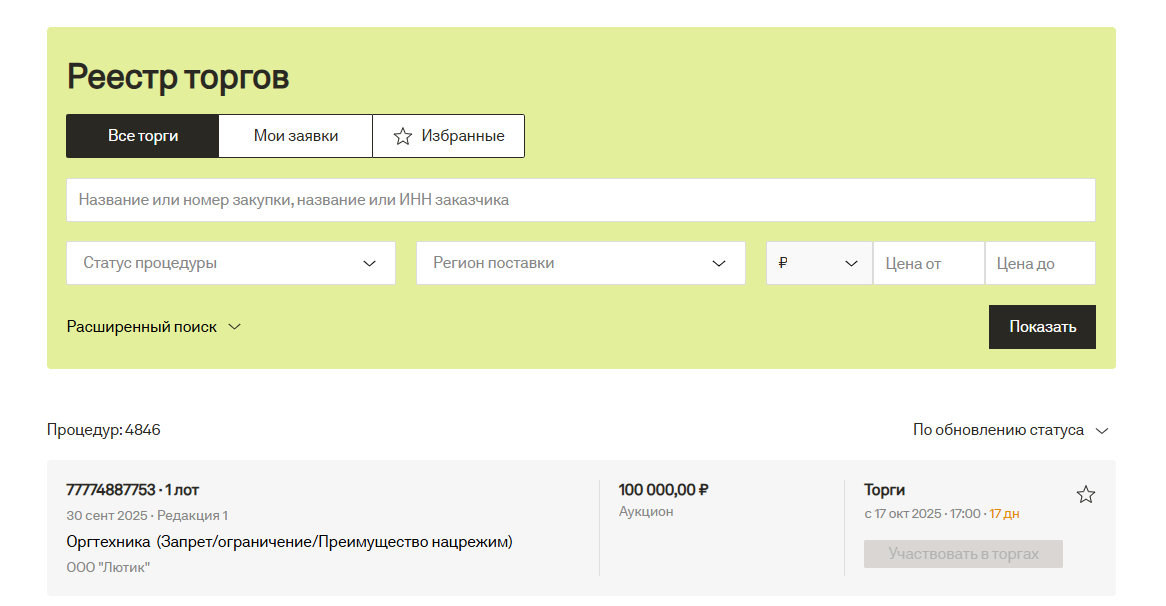Open procedure number 77774887753

click(111, 490)
